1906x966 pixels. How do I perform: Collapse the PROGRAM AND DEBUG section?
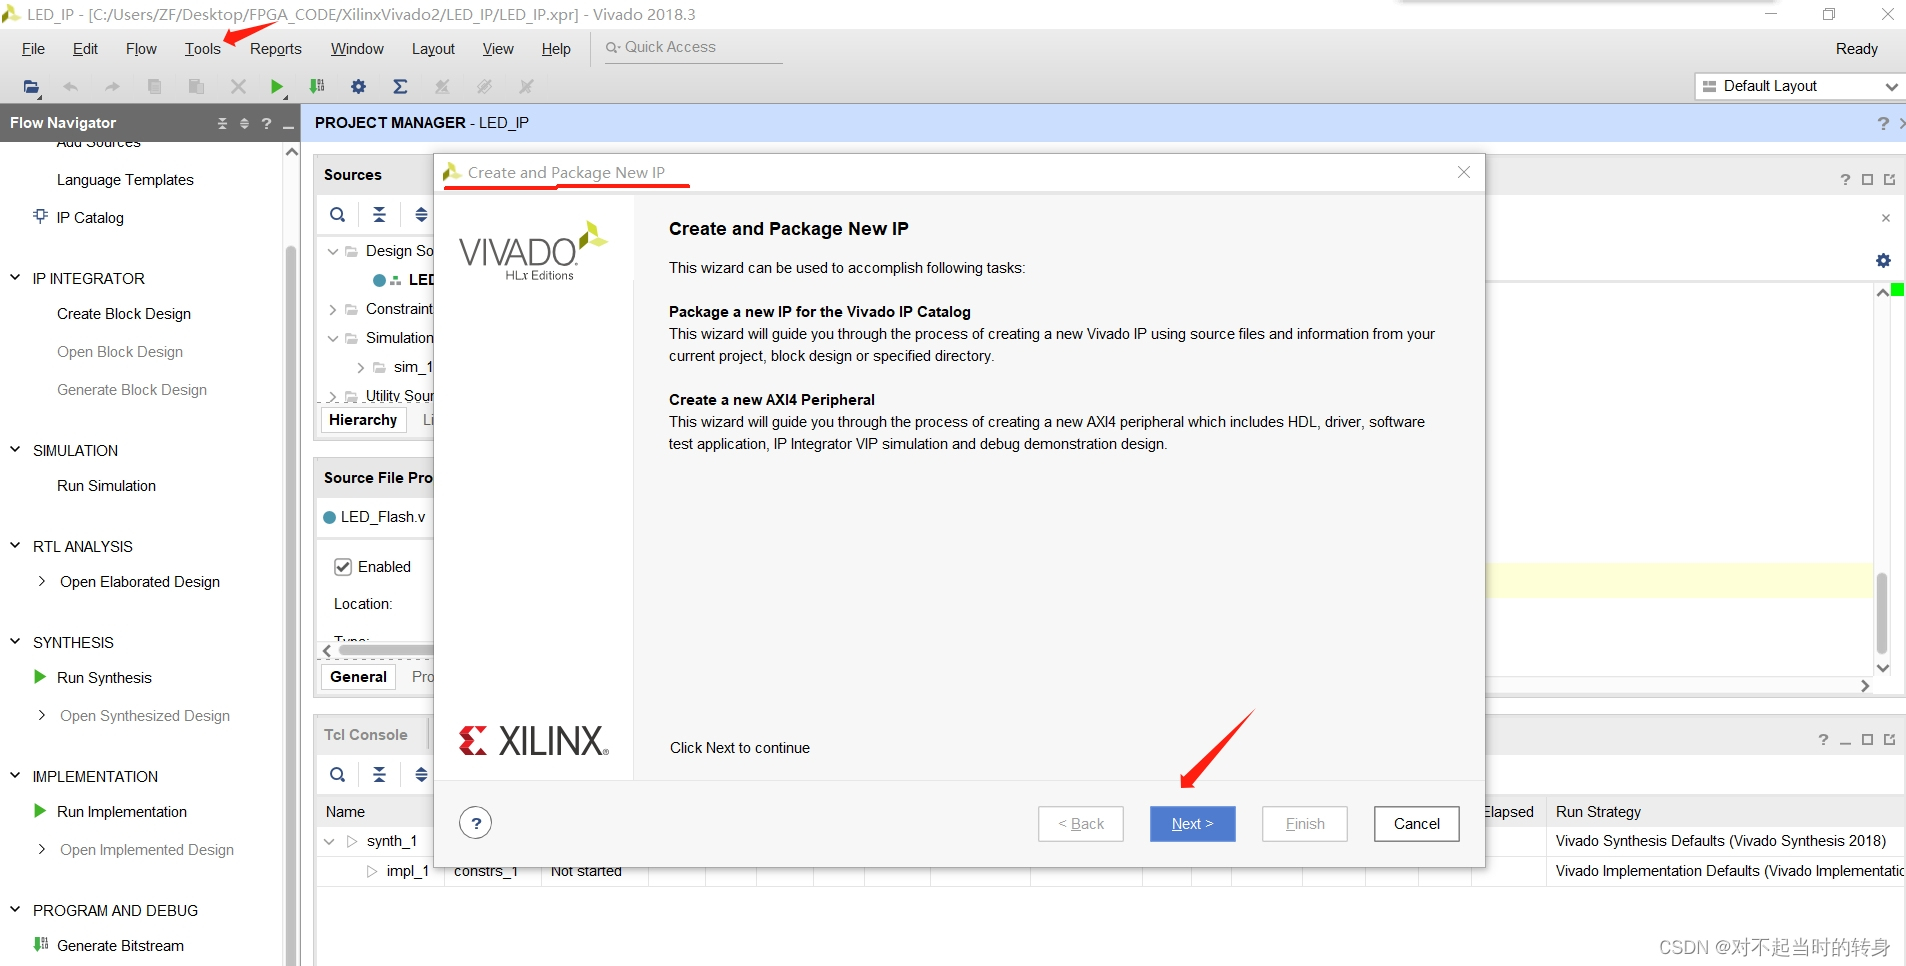coord(15,910)
